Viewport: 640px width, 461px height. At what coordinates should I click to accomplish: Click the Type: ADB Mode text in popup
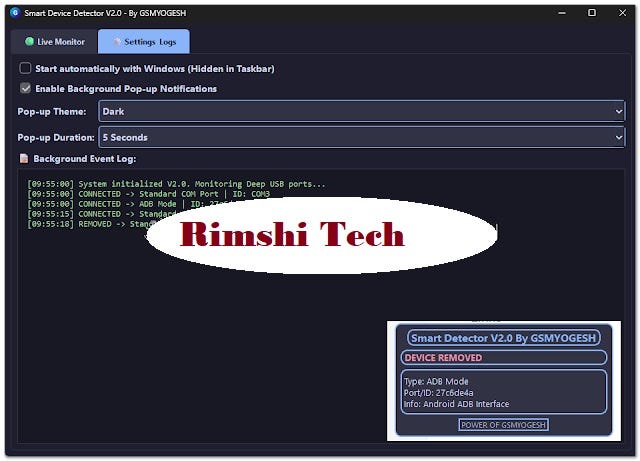(x=436, y=381)
